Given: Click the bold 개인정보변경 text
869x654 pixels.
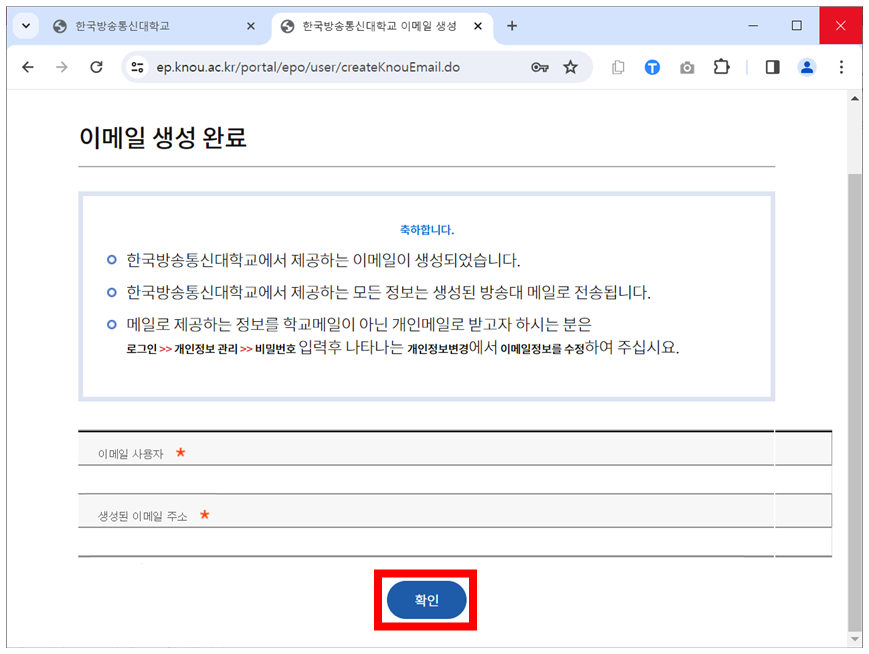Looking at the screenshot, I should (438, 349).
